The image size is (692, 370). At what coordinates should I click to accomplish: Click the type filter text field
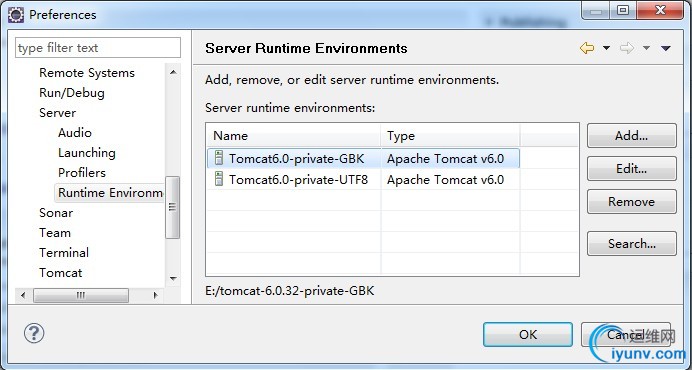point(98,48)
